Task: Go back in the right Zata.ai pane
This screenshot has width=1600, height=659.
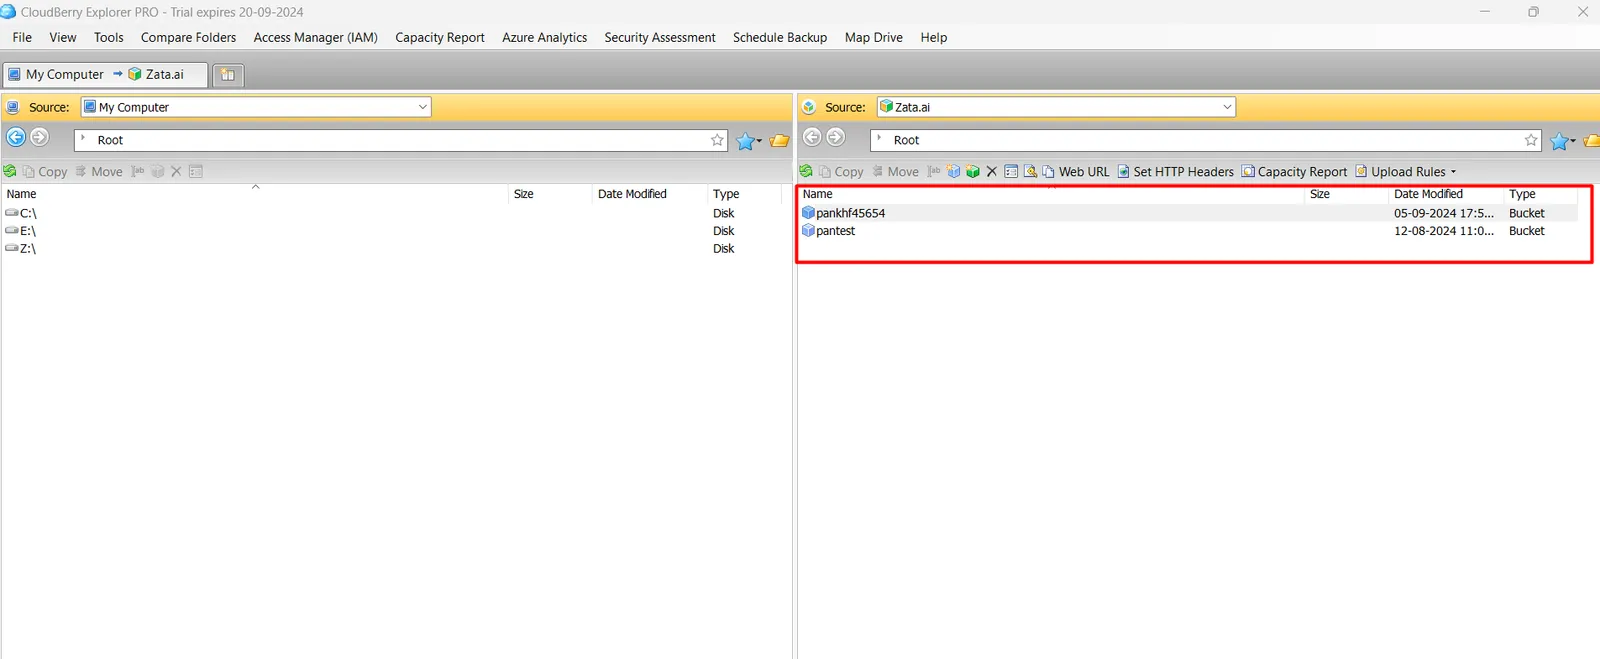Action: click(x=812, y=138)
